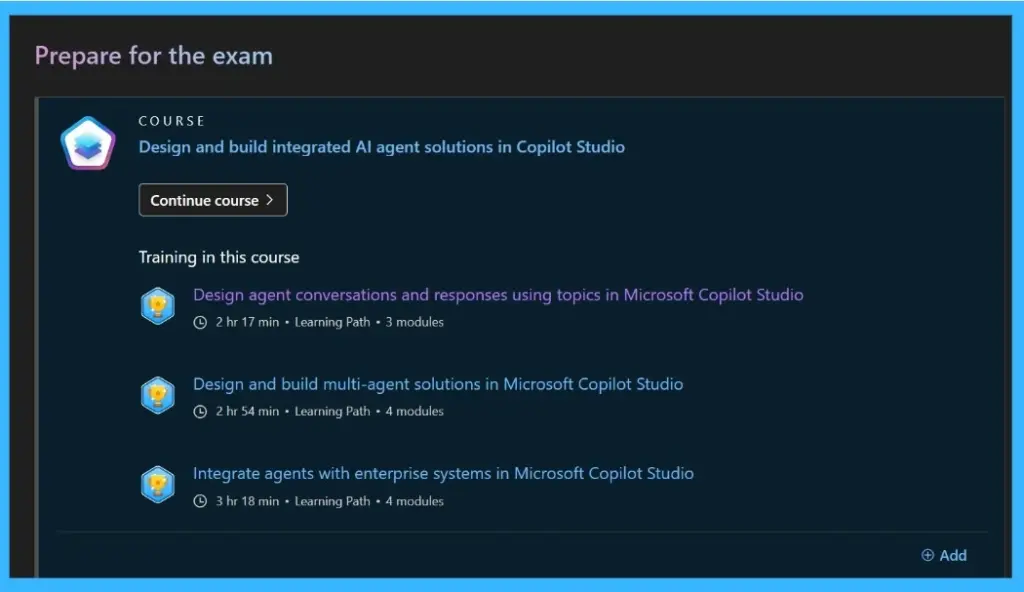Click the 3 modules text under topics path
The height and width of the screenshot is (592, 1024).
pos(414,321)
